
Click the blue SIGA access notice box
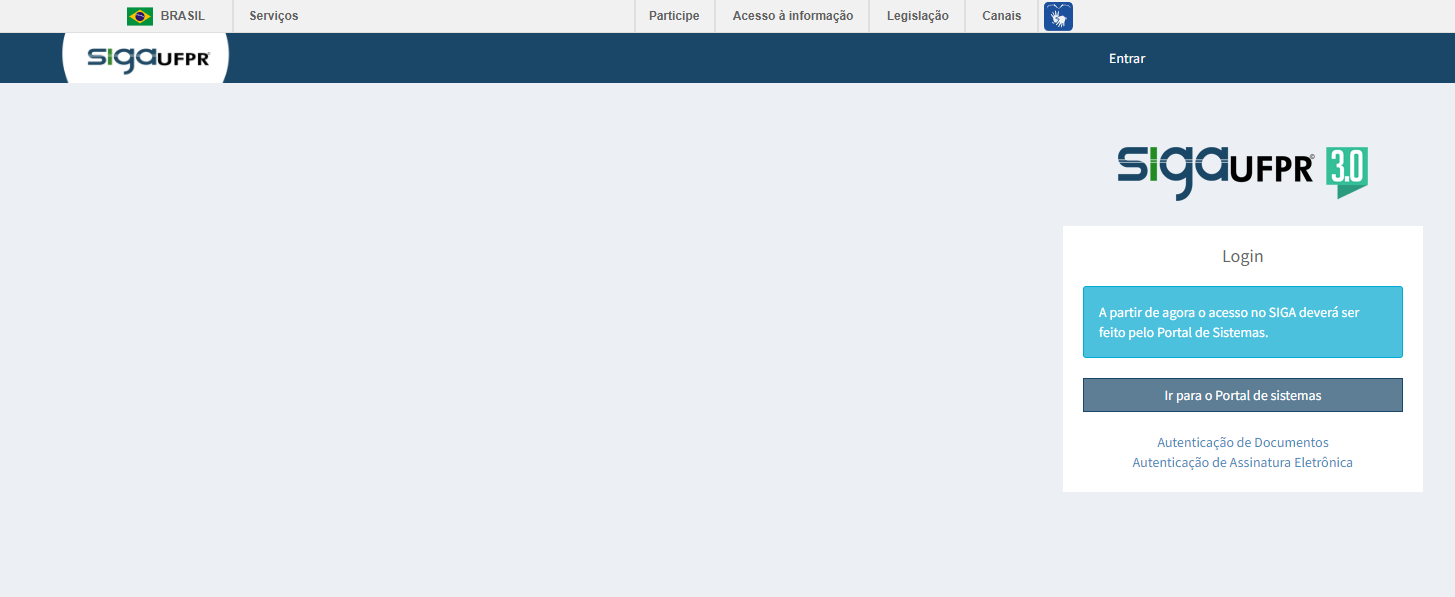(x=1242, y=322)
